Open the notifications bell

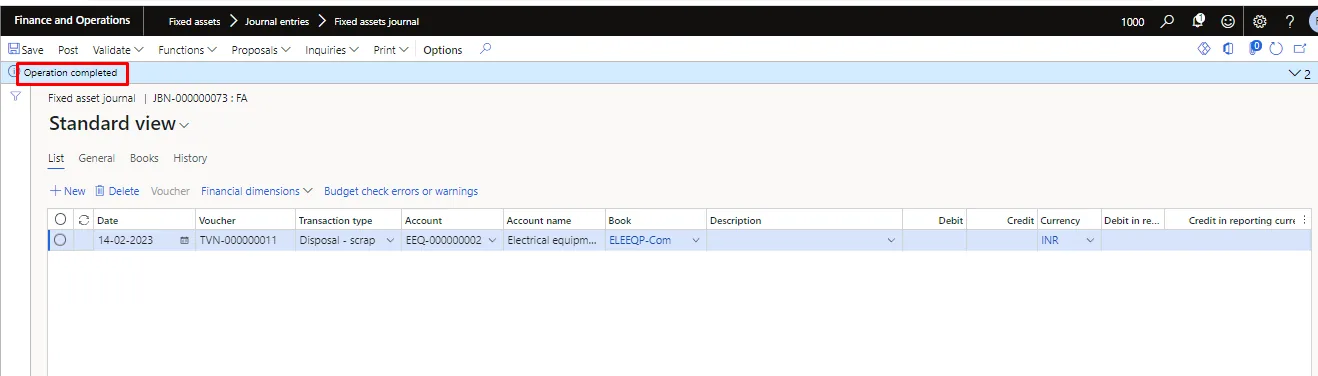[x=1198, y=21]
